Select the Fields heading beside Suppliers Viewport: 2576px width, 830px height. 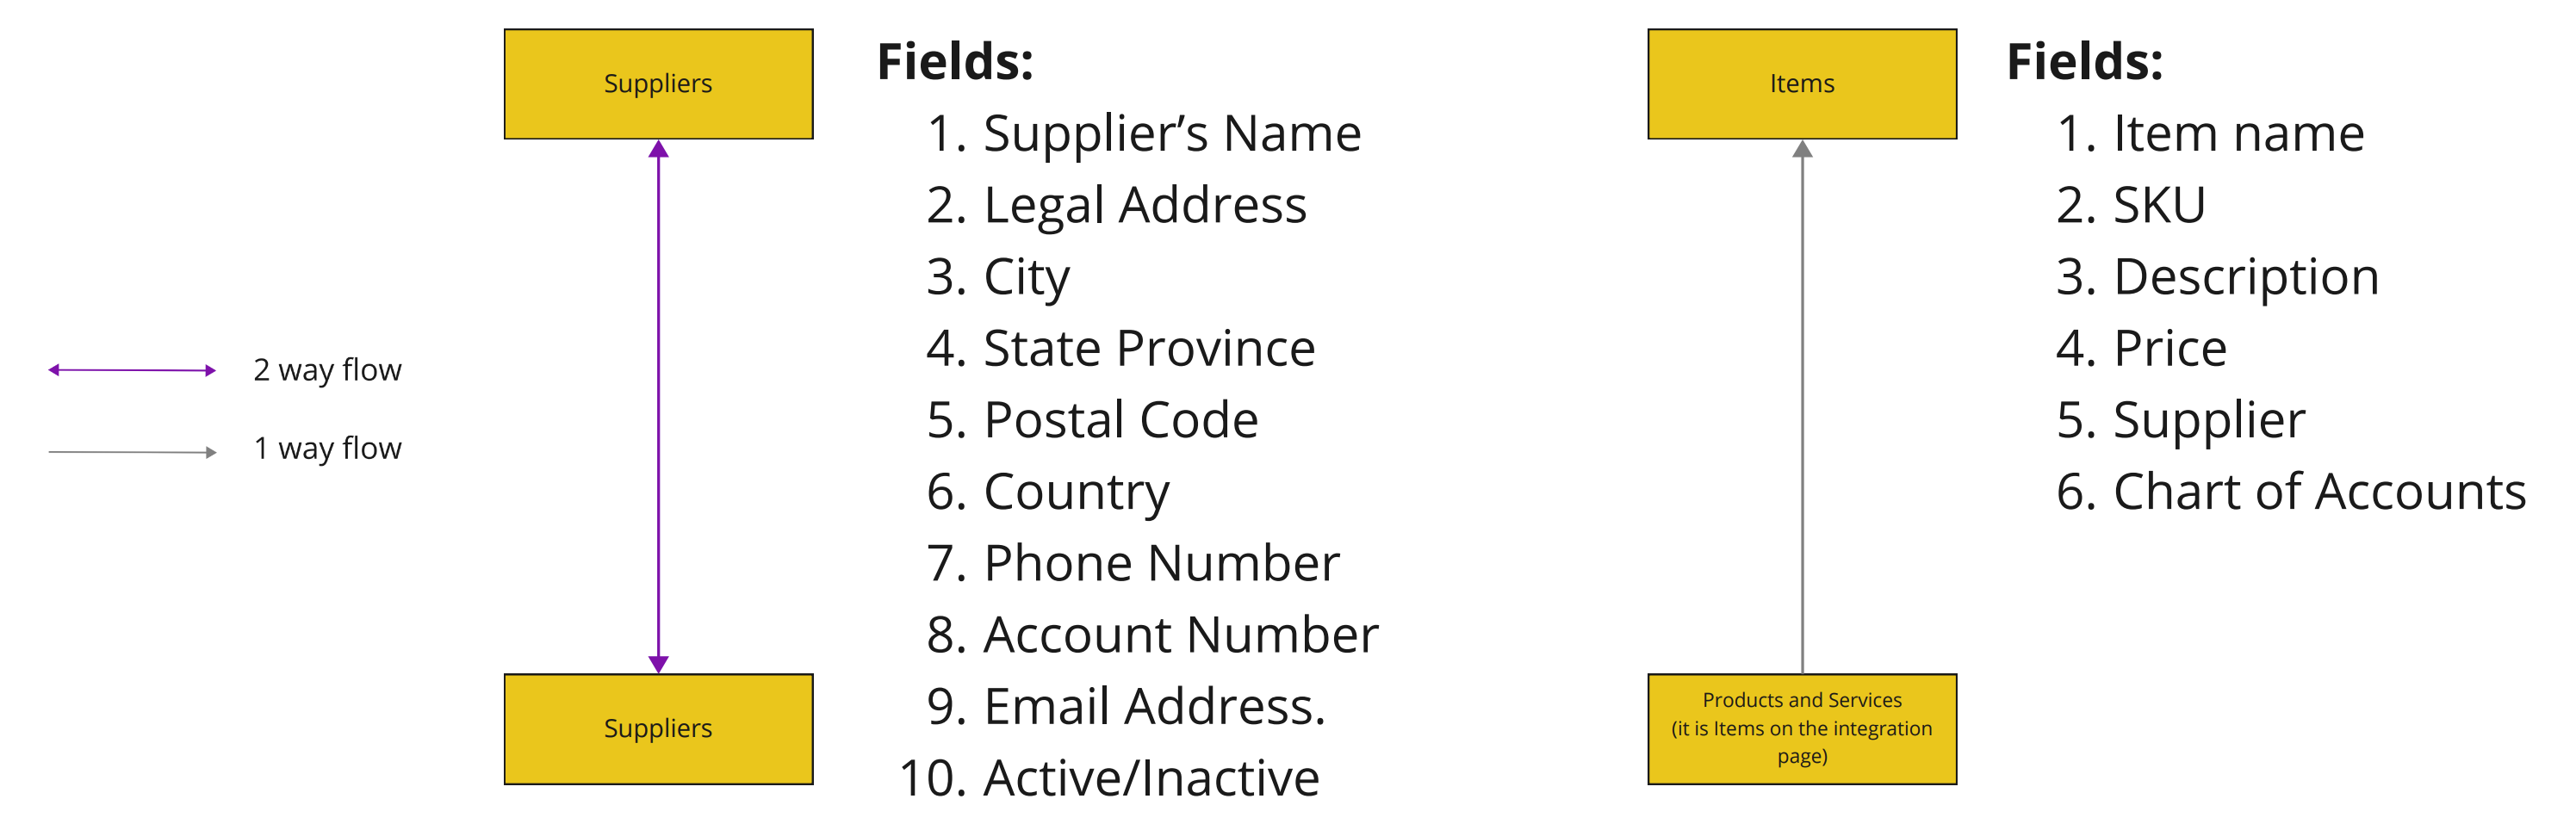pos(955,62)
